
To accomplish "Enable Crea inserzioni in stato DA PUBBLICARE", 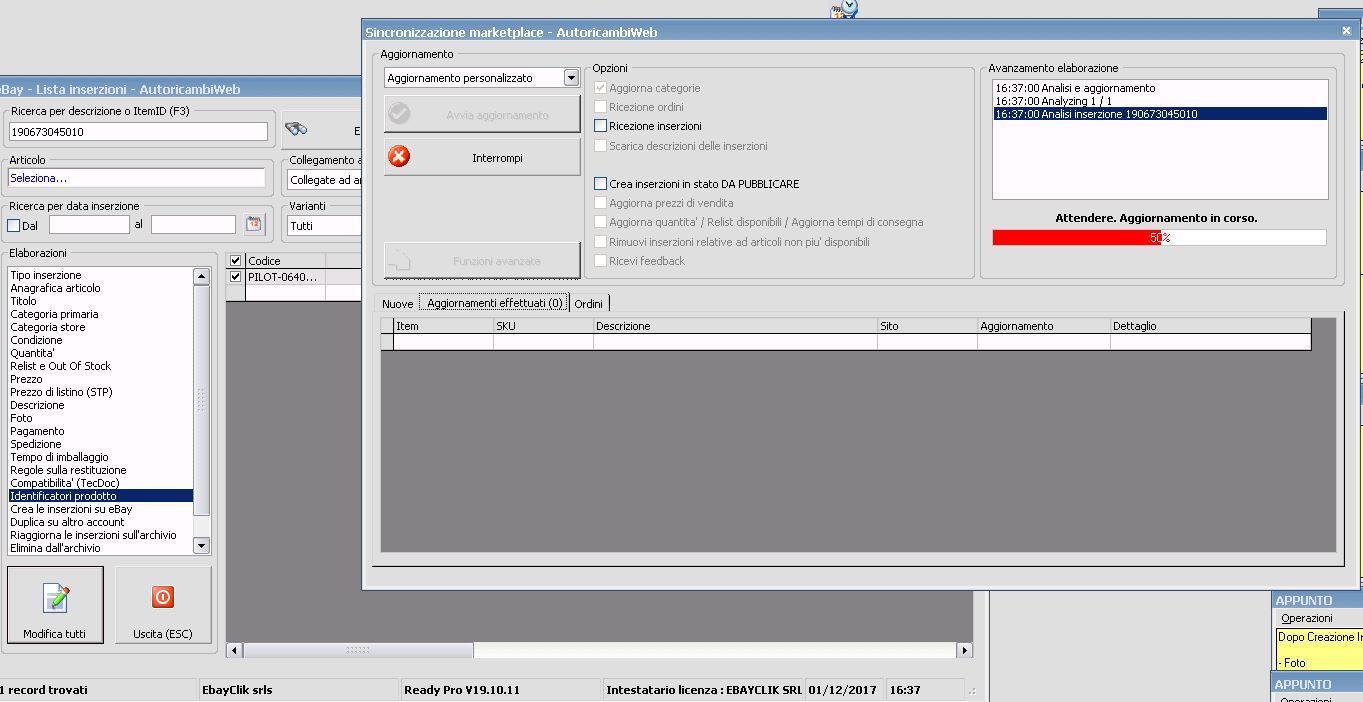I will 600,184.
